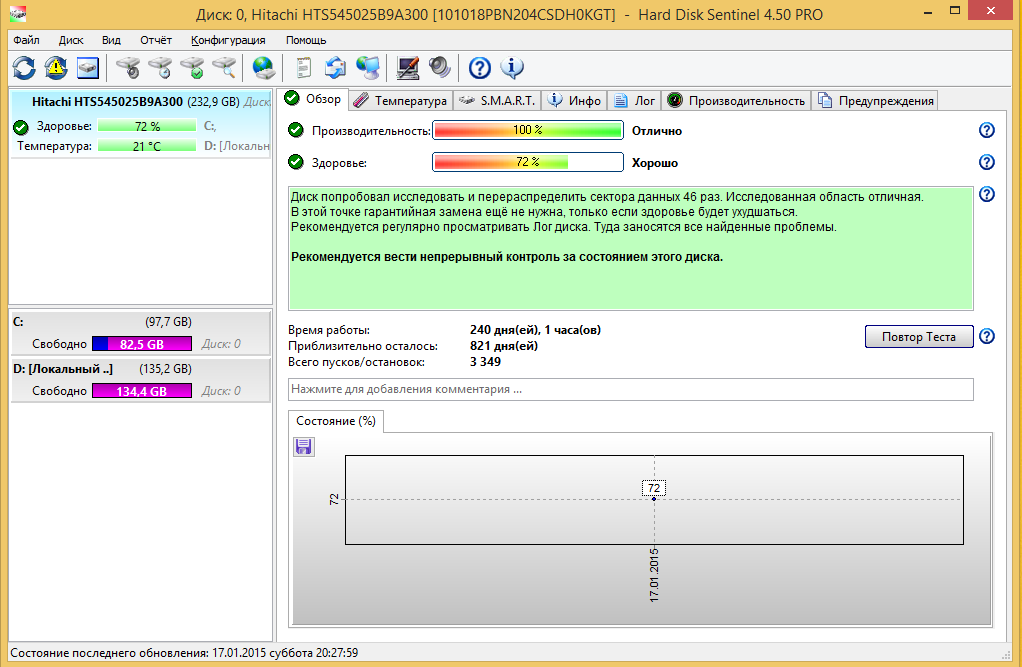1022x667 pixels.
Task: Maximize the Hard Disk Sentinel window
Action: [955, 11]
